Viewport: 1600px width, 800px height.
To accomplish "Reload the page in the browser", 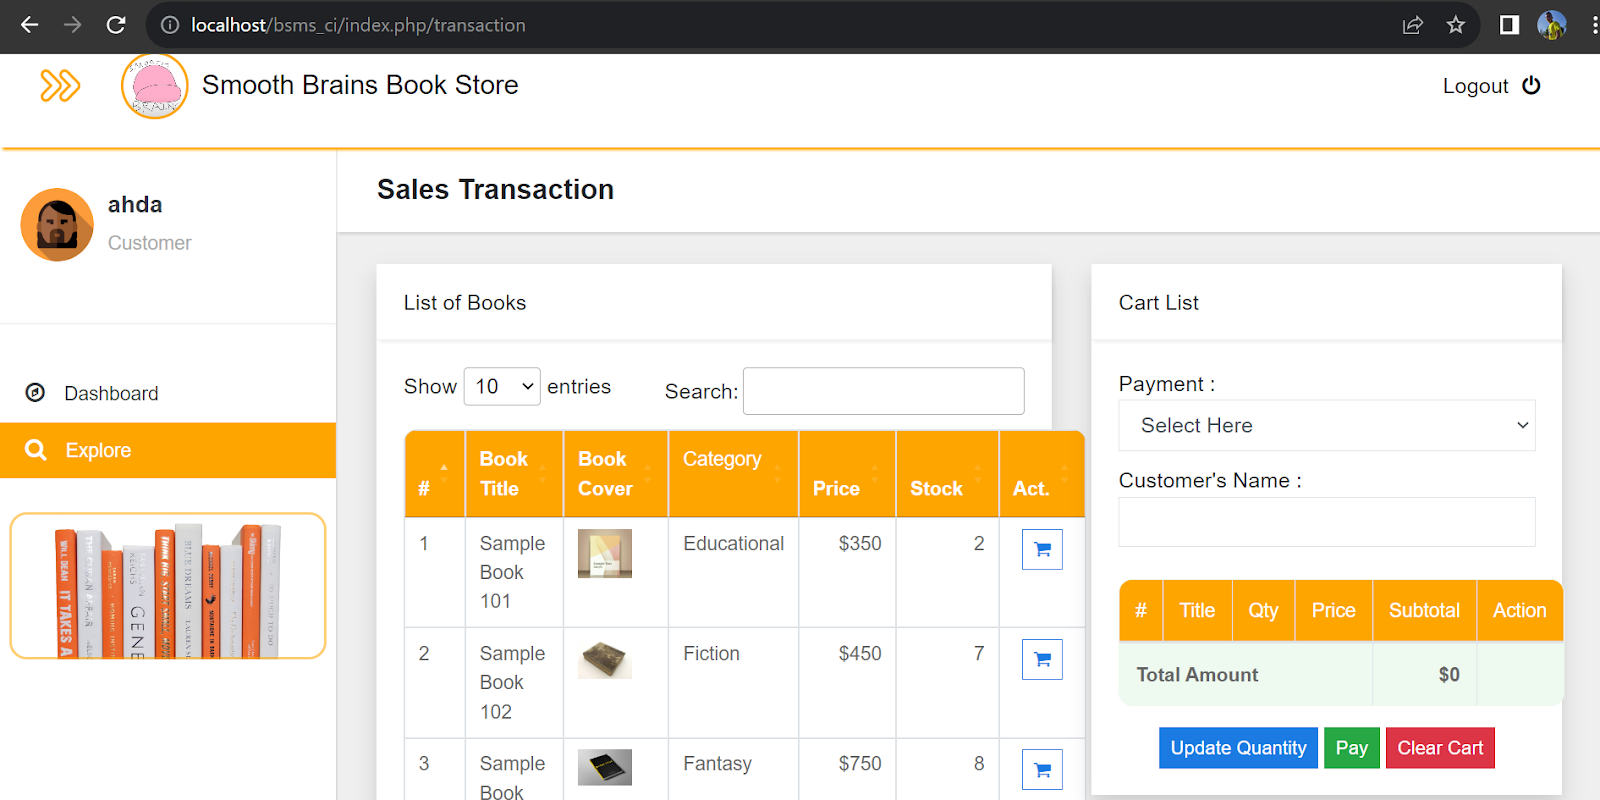I will (x=116, y=25).
